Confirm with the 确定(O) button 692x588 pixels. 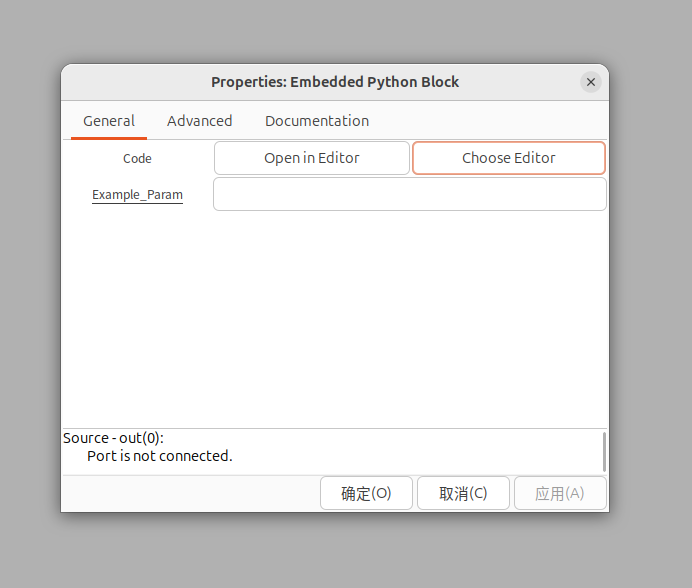[366, 493]
